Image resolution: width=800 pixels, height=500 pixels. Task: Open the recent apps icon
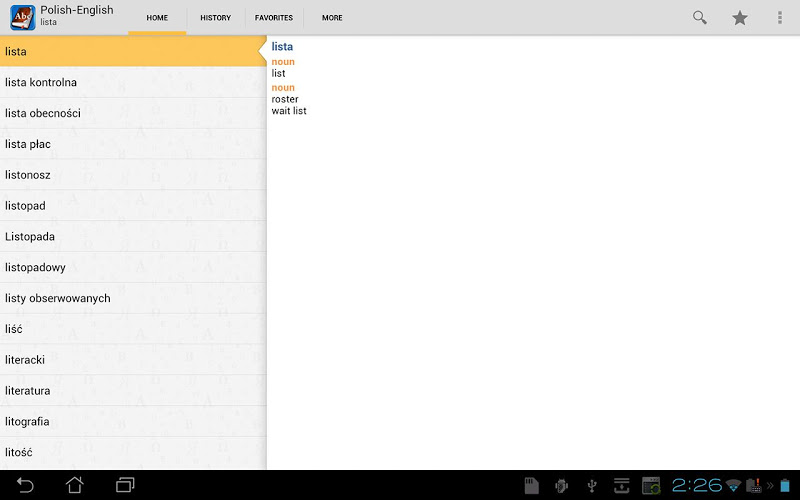click(x=125, y=485)
